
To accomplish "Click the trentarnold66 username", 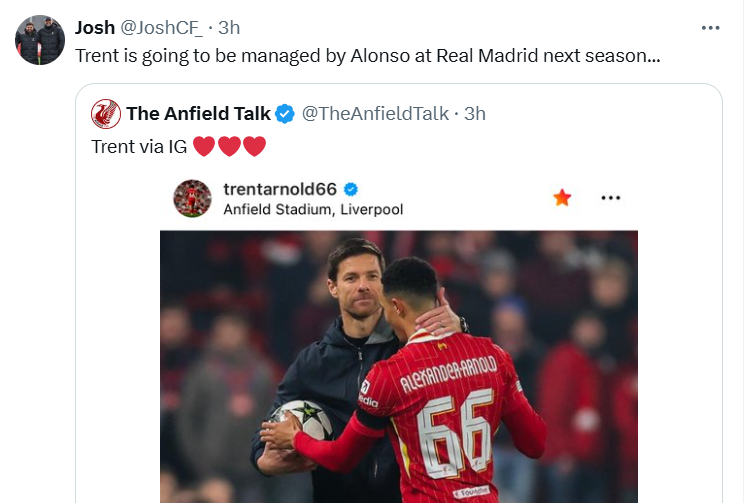I will (281, 189).
